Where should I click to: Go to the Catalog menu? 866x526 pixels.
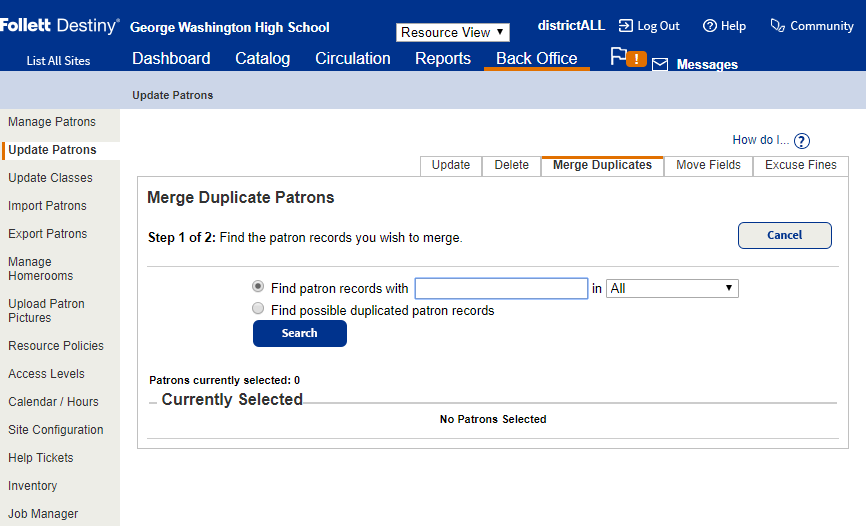(x=262, y=59)
